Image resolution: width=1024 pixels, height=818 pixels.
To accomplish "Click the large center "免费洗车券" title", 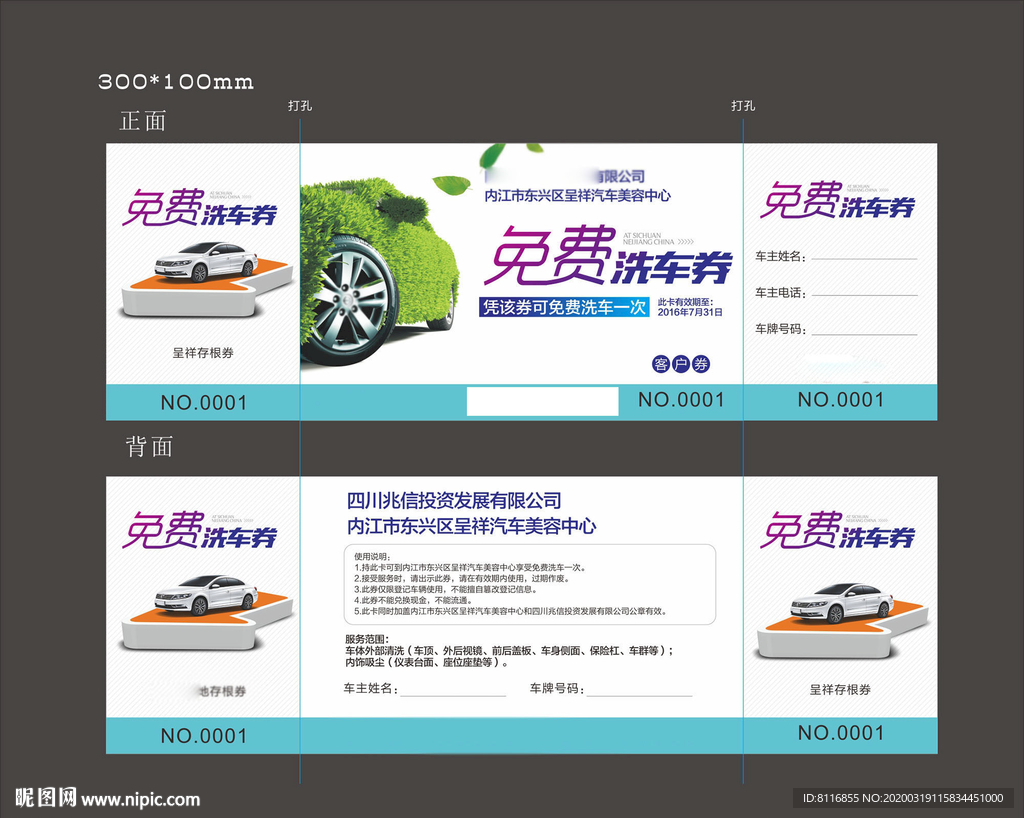I will point(607,257).
